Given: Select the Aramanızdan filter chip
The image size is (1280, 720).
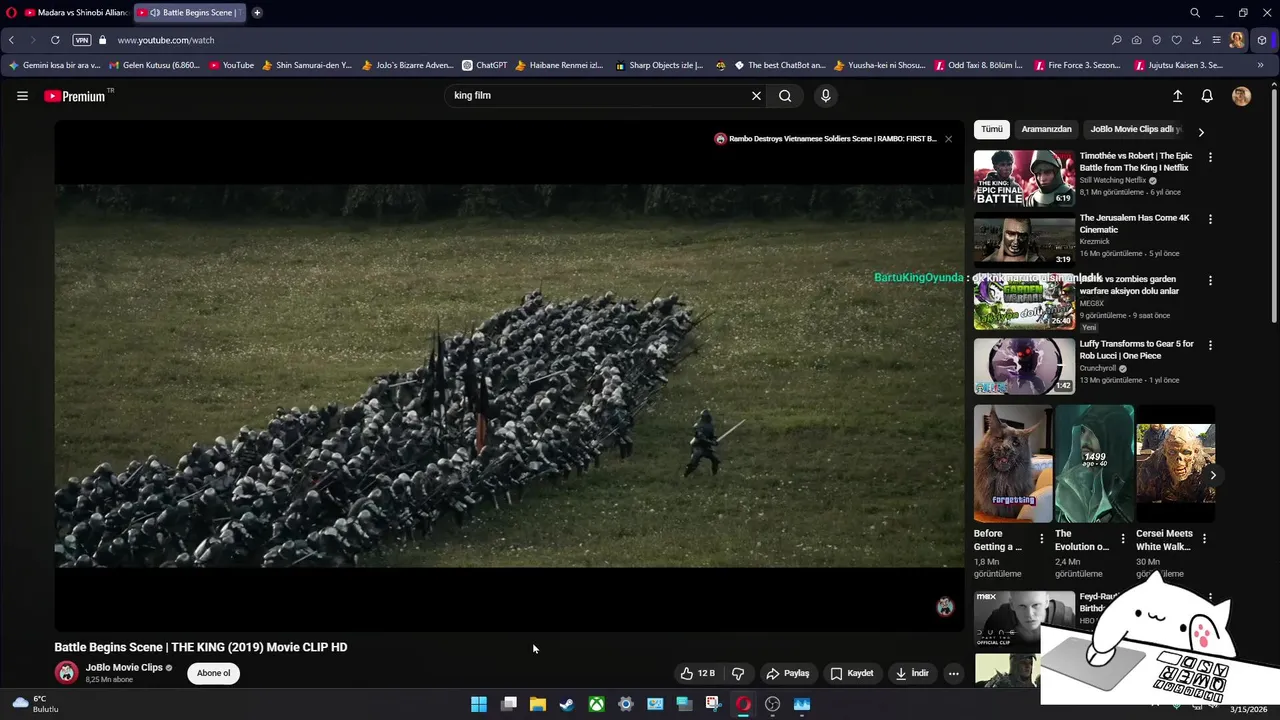Looking at the screenshot, I should click(x=1046, y=129).
